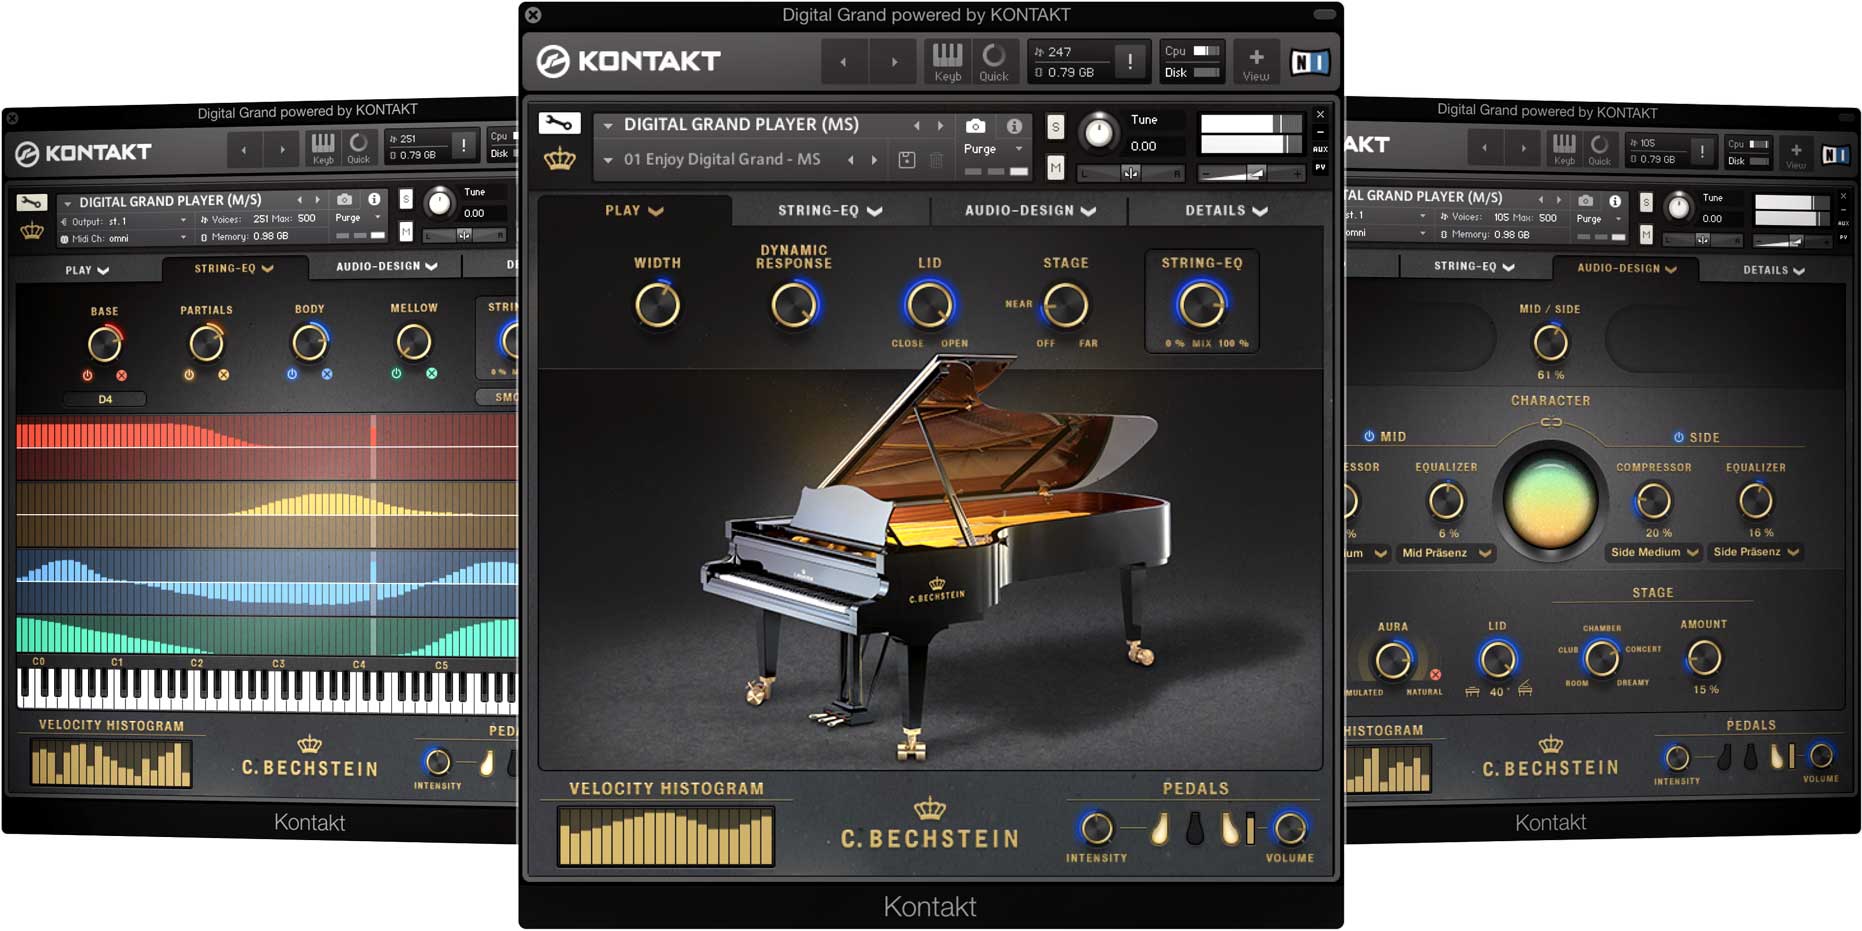This screenshot has height=931, width=1862.
Task: Open the Keyb keyboard panel in center window
Action: pos(947,61)
